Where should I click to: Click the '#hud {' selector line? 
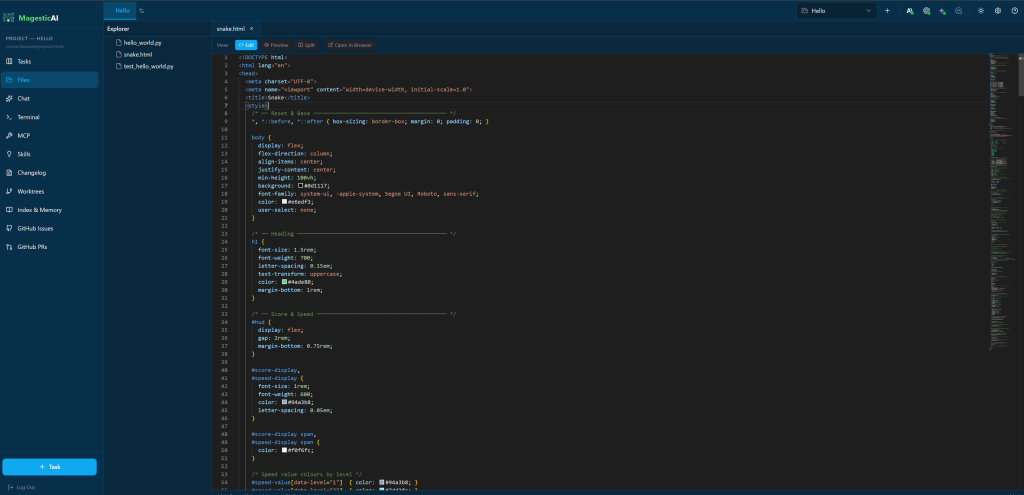pos(261,322)
